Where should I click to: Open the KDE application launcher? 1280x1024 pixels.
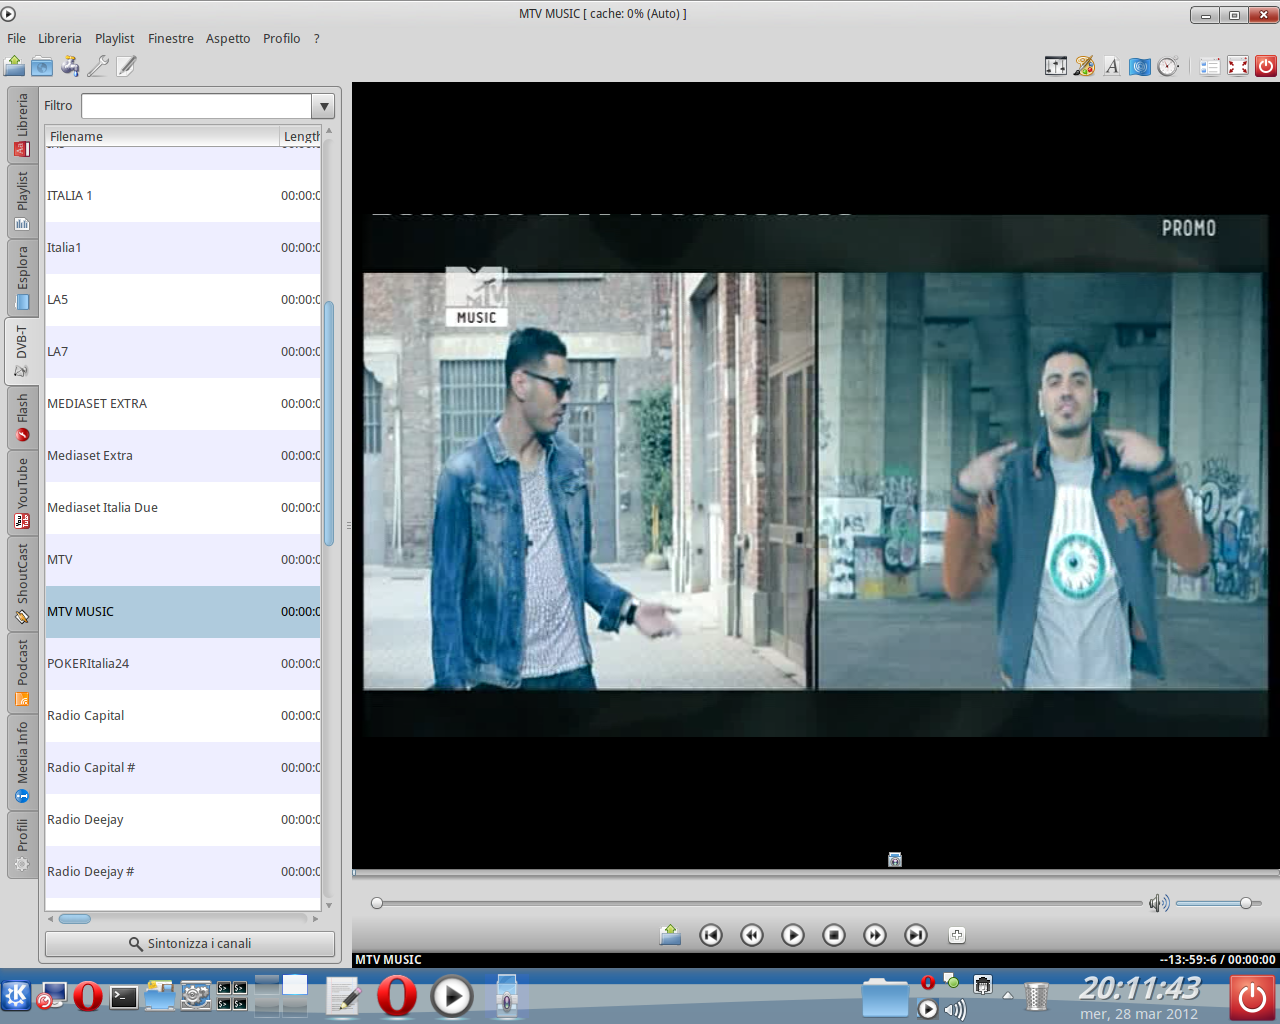tap(16, 996)
